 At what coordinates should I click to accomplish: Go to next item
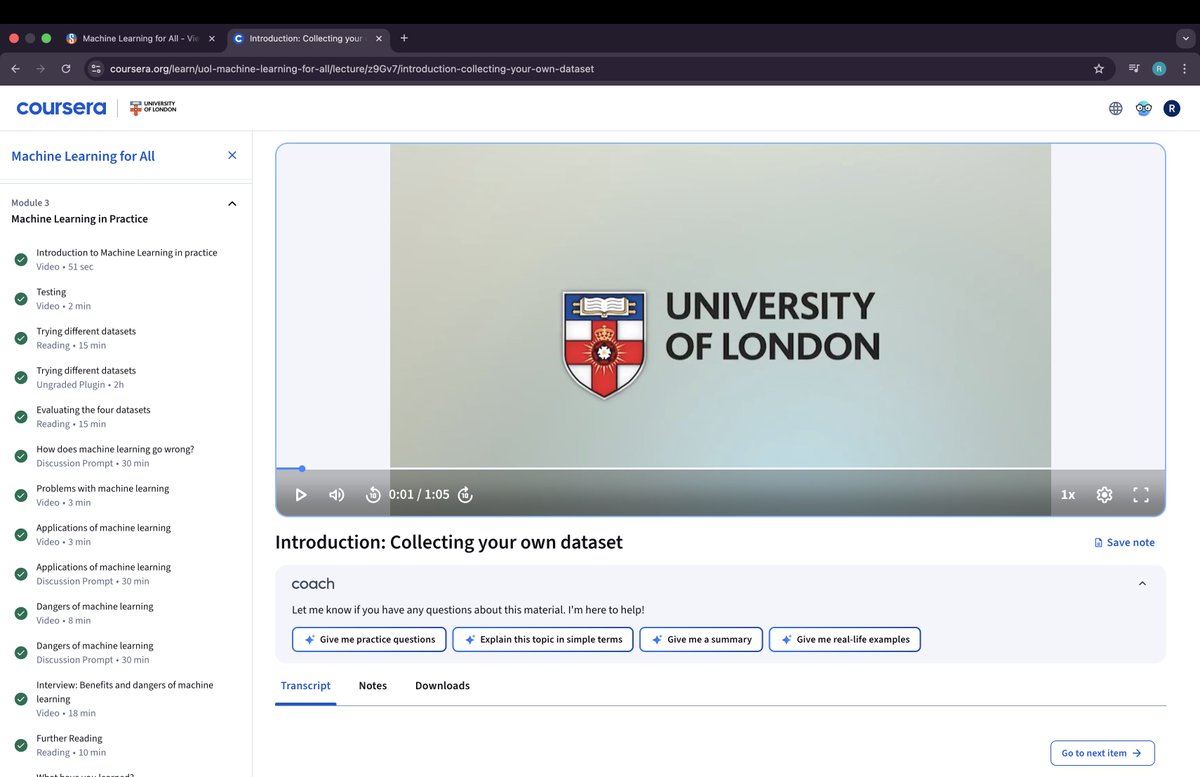[1102, 753]
